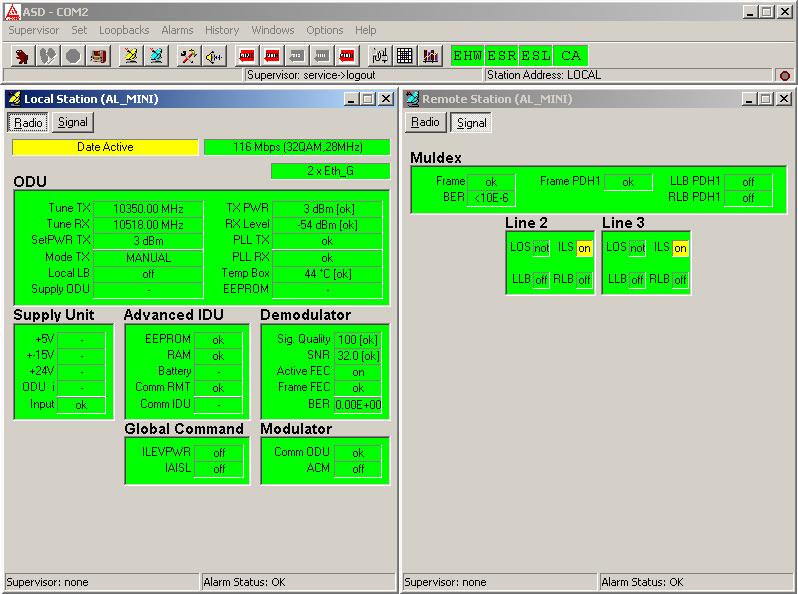Click the grid table toolbar icon
The height and width of the screenshot is (594, 798).
(405, 55)
